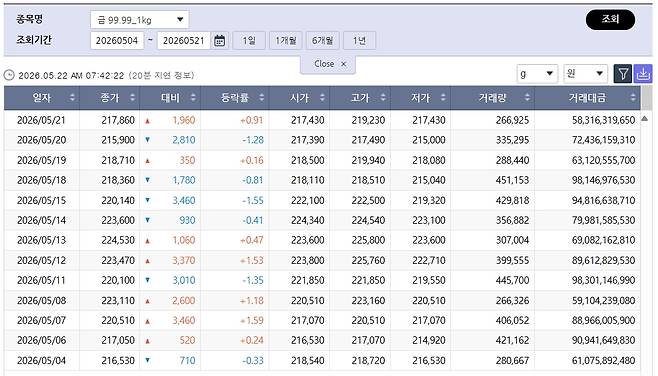Open the 원 currency dropdown
The height and width of the screenshot is (376, 658).
pyautogui.click(x=585, y=74)
